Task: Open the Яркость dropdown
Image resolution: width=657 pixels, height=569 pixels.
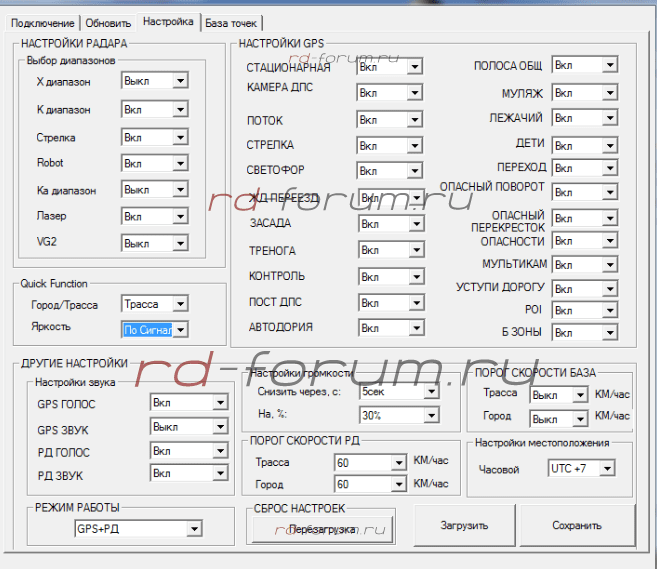Action: (x=155, y=330)
